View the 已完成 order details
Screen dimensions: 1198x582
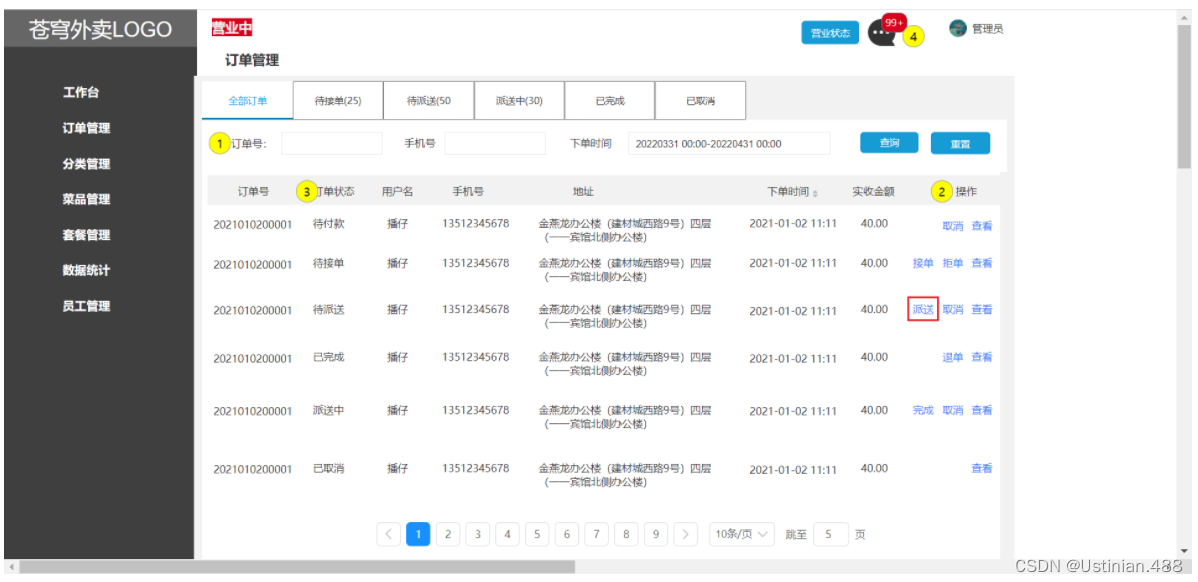pyautogui.click(x=982, y=357)
